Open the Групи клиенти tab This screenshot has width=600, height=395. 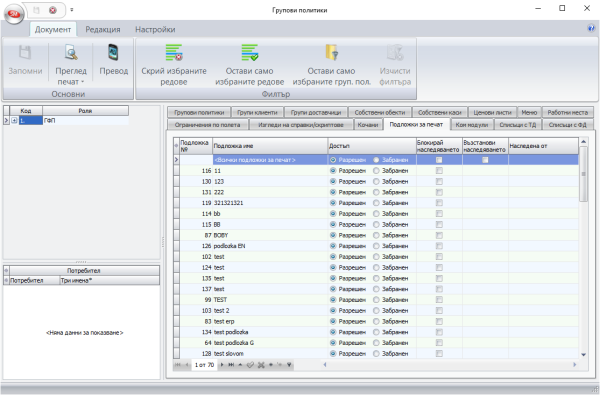(257, 113)
